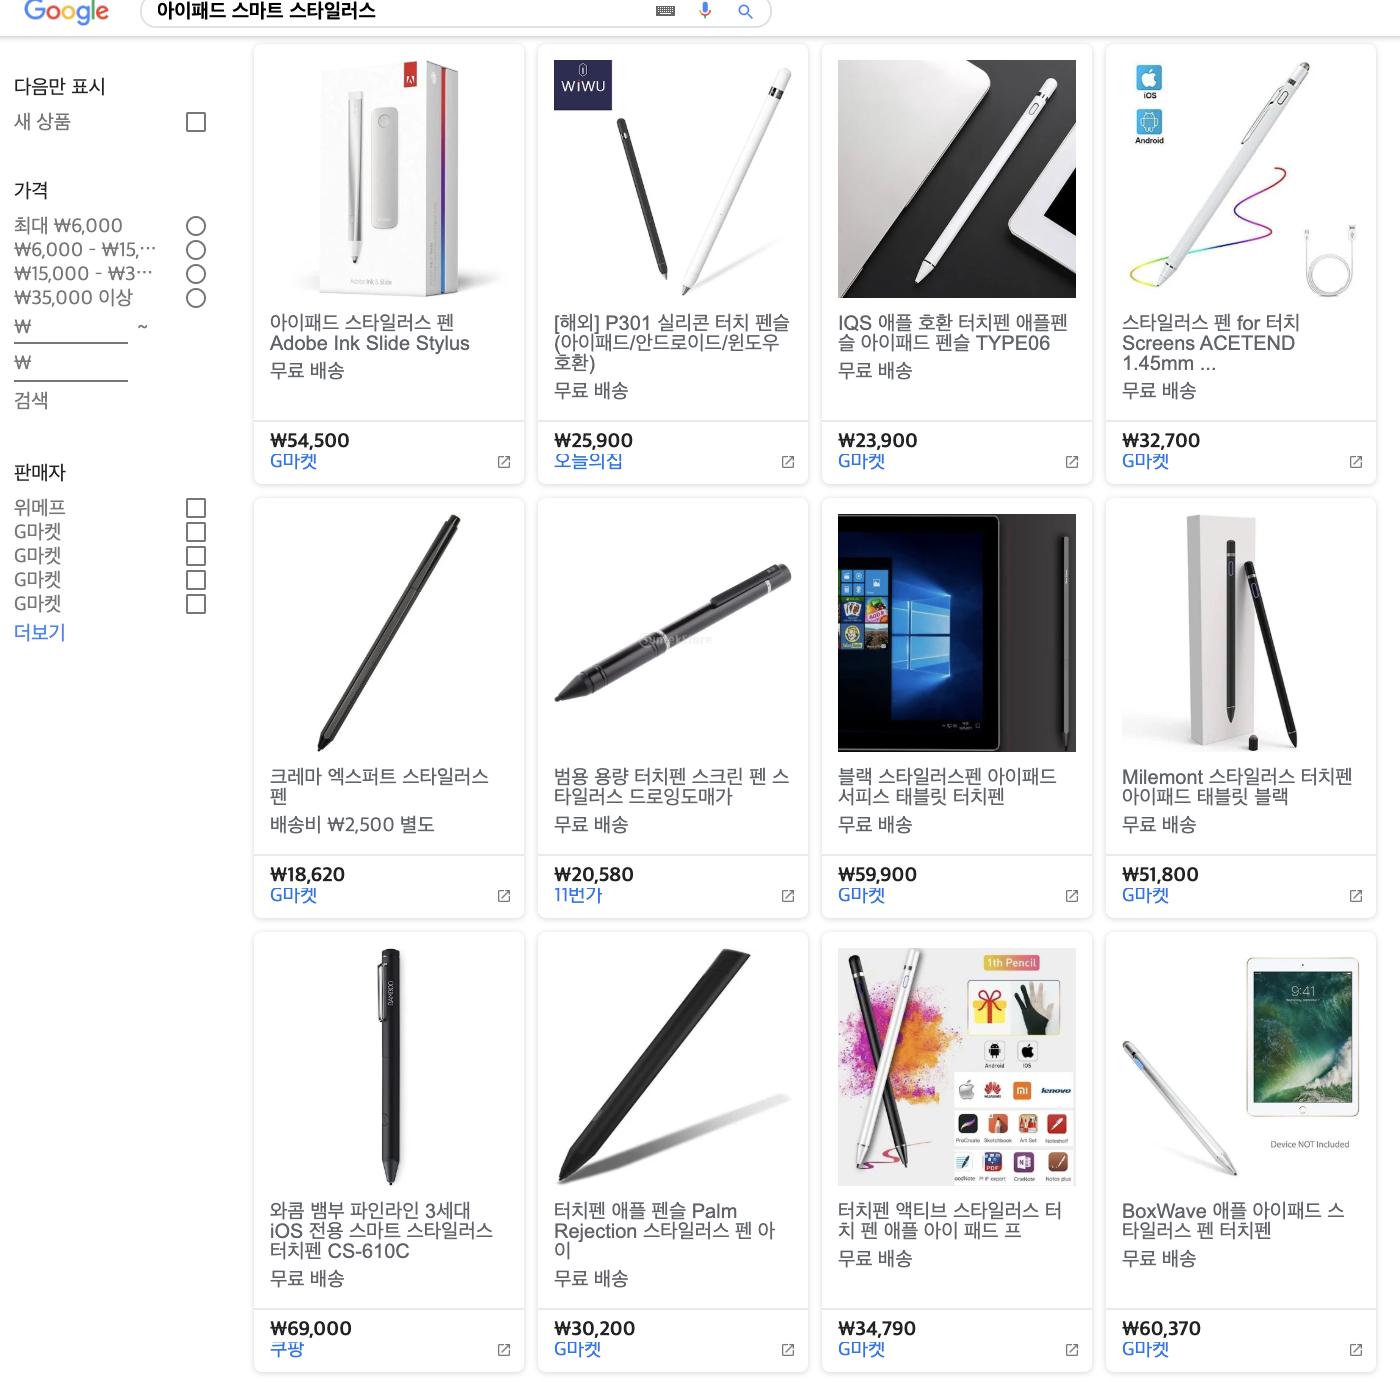Screen dimensions: 1400x1382
Task: Select the 최대 ₩6,000 price radio button
Action: point(196,226)
